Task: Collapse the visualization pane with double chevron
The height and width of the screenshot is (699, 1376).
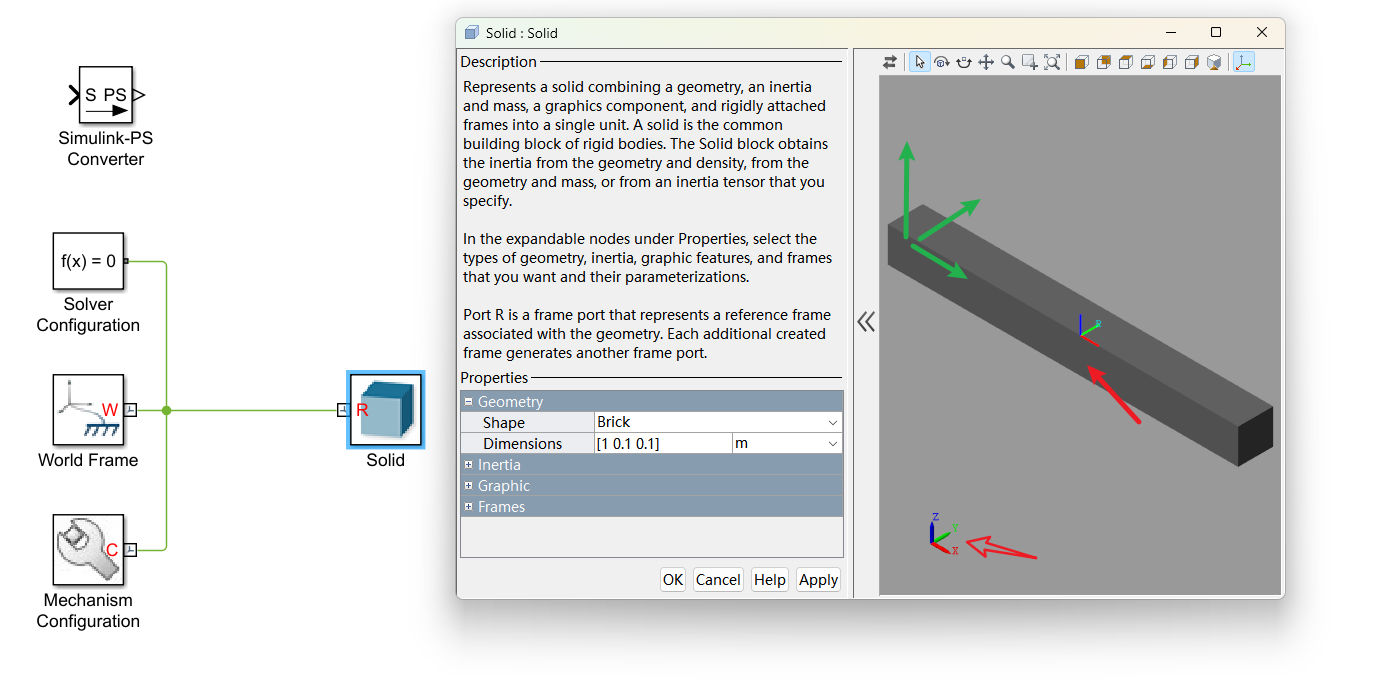Action: coord(866,322)
